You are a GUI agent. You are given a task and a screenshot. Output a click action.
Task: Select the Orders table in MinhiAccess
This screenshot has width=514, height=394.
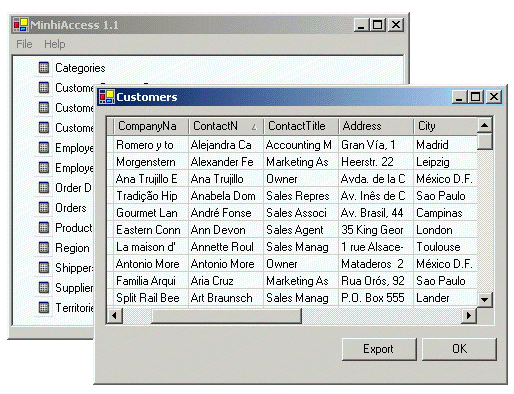click(71, 208)
